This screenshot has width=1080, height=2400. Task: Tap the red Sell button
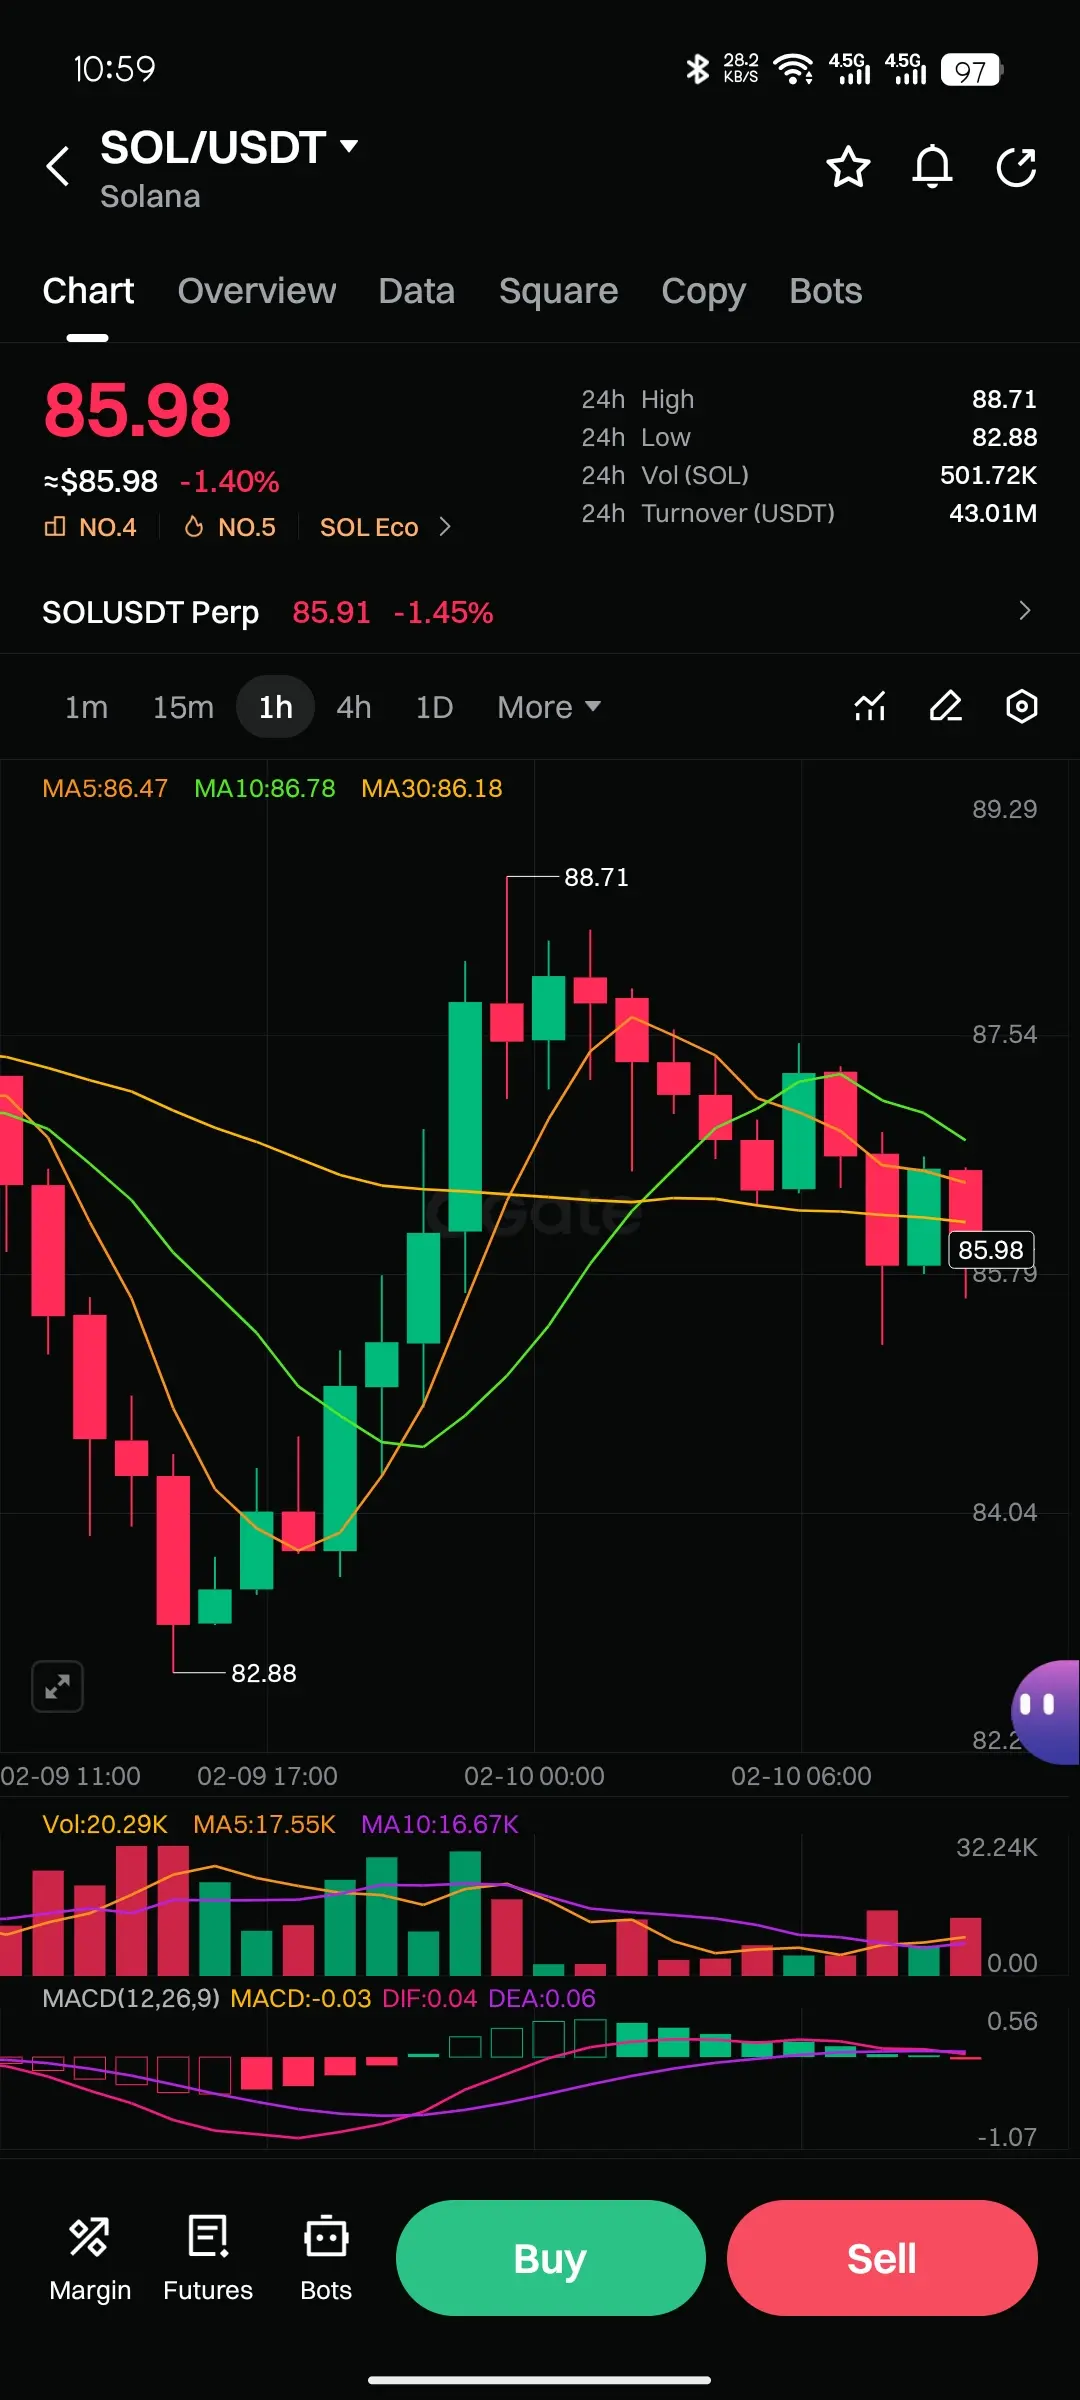pyautogui.click(x=882, y=2258)
